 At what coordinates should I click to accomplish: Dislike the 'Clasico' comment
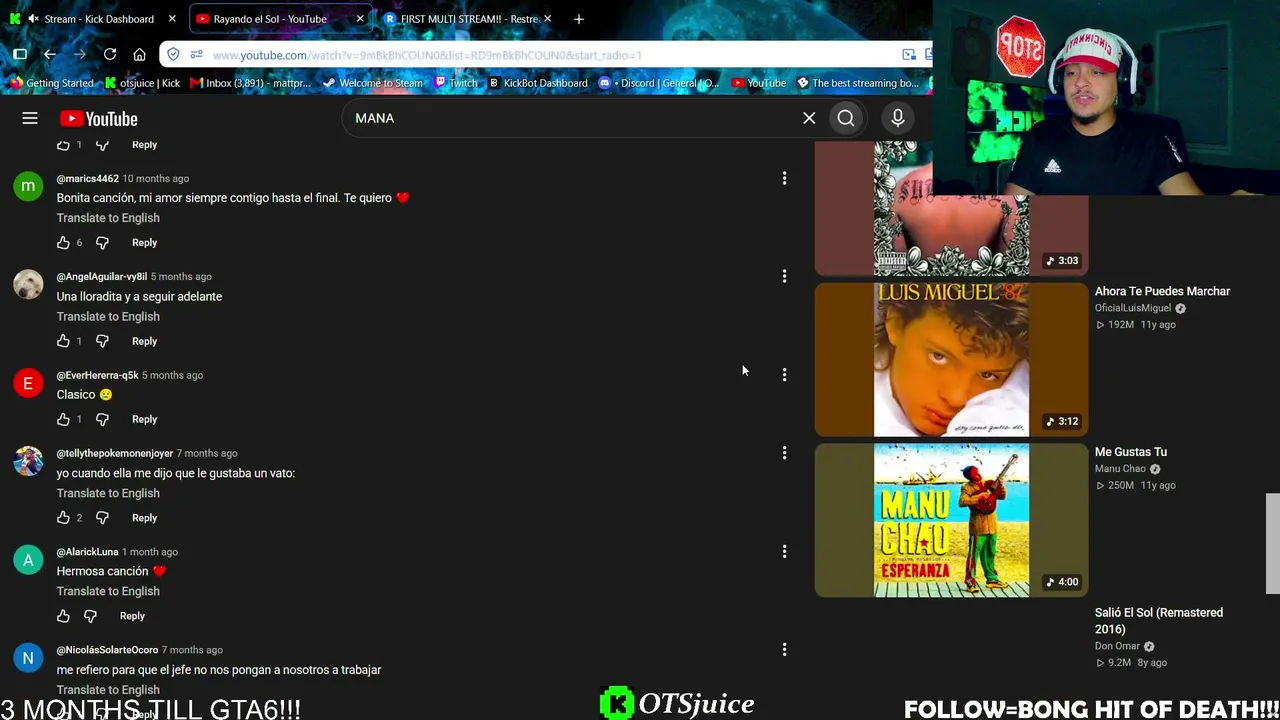point(102,419)
